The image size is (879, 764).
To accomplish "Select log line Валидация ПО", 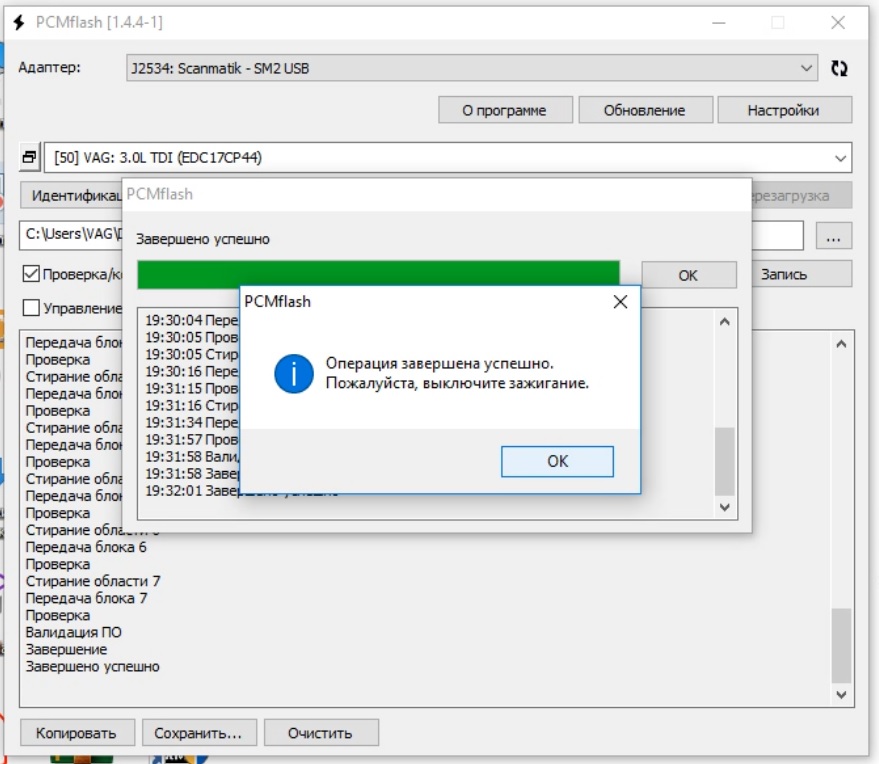I will pyautogui.click(x=73, y=632).
